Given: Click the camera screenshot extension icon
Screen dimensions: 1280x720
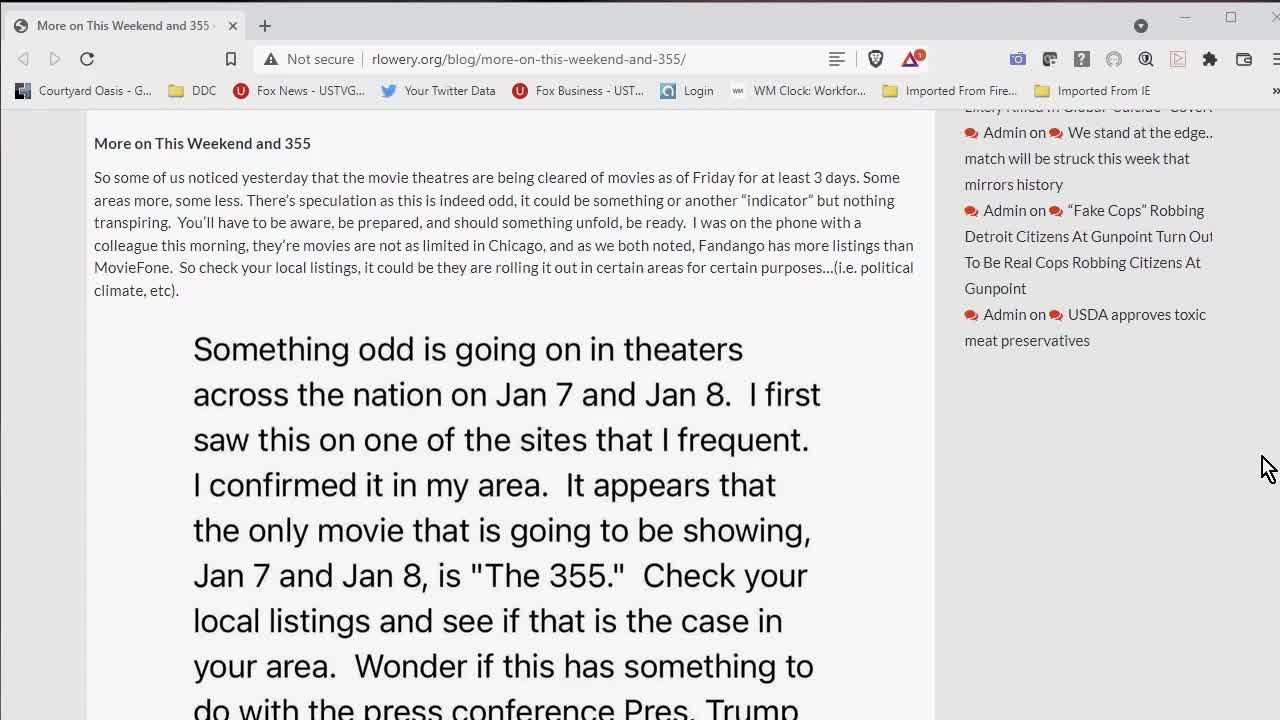Looking at the screenshot, I should tap(1018, 59).
